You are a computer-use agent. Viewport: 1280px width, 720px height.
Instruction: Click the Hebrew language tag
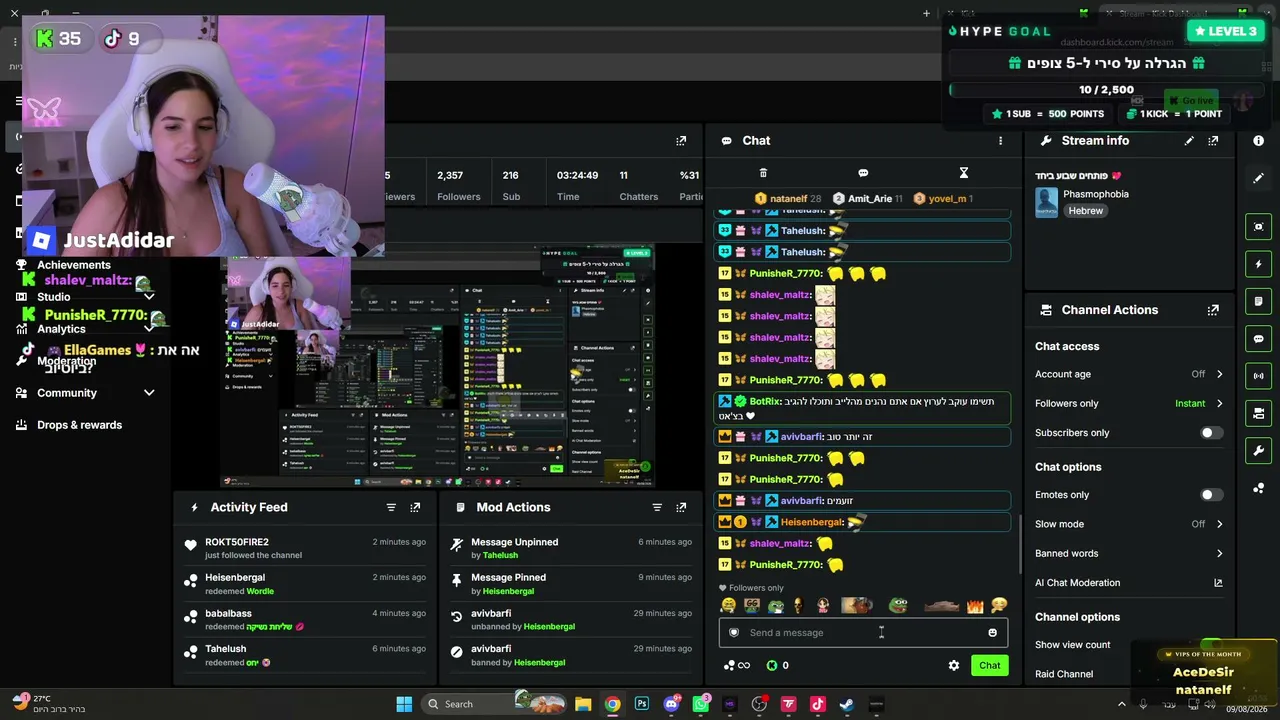pyautogui.click(x=1086, y=211)
